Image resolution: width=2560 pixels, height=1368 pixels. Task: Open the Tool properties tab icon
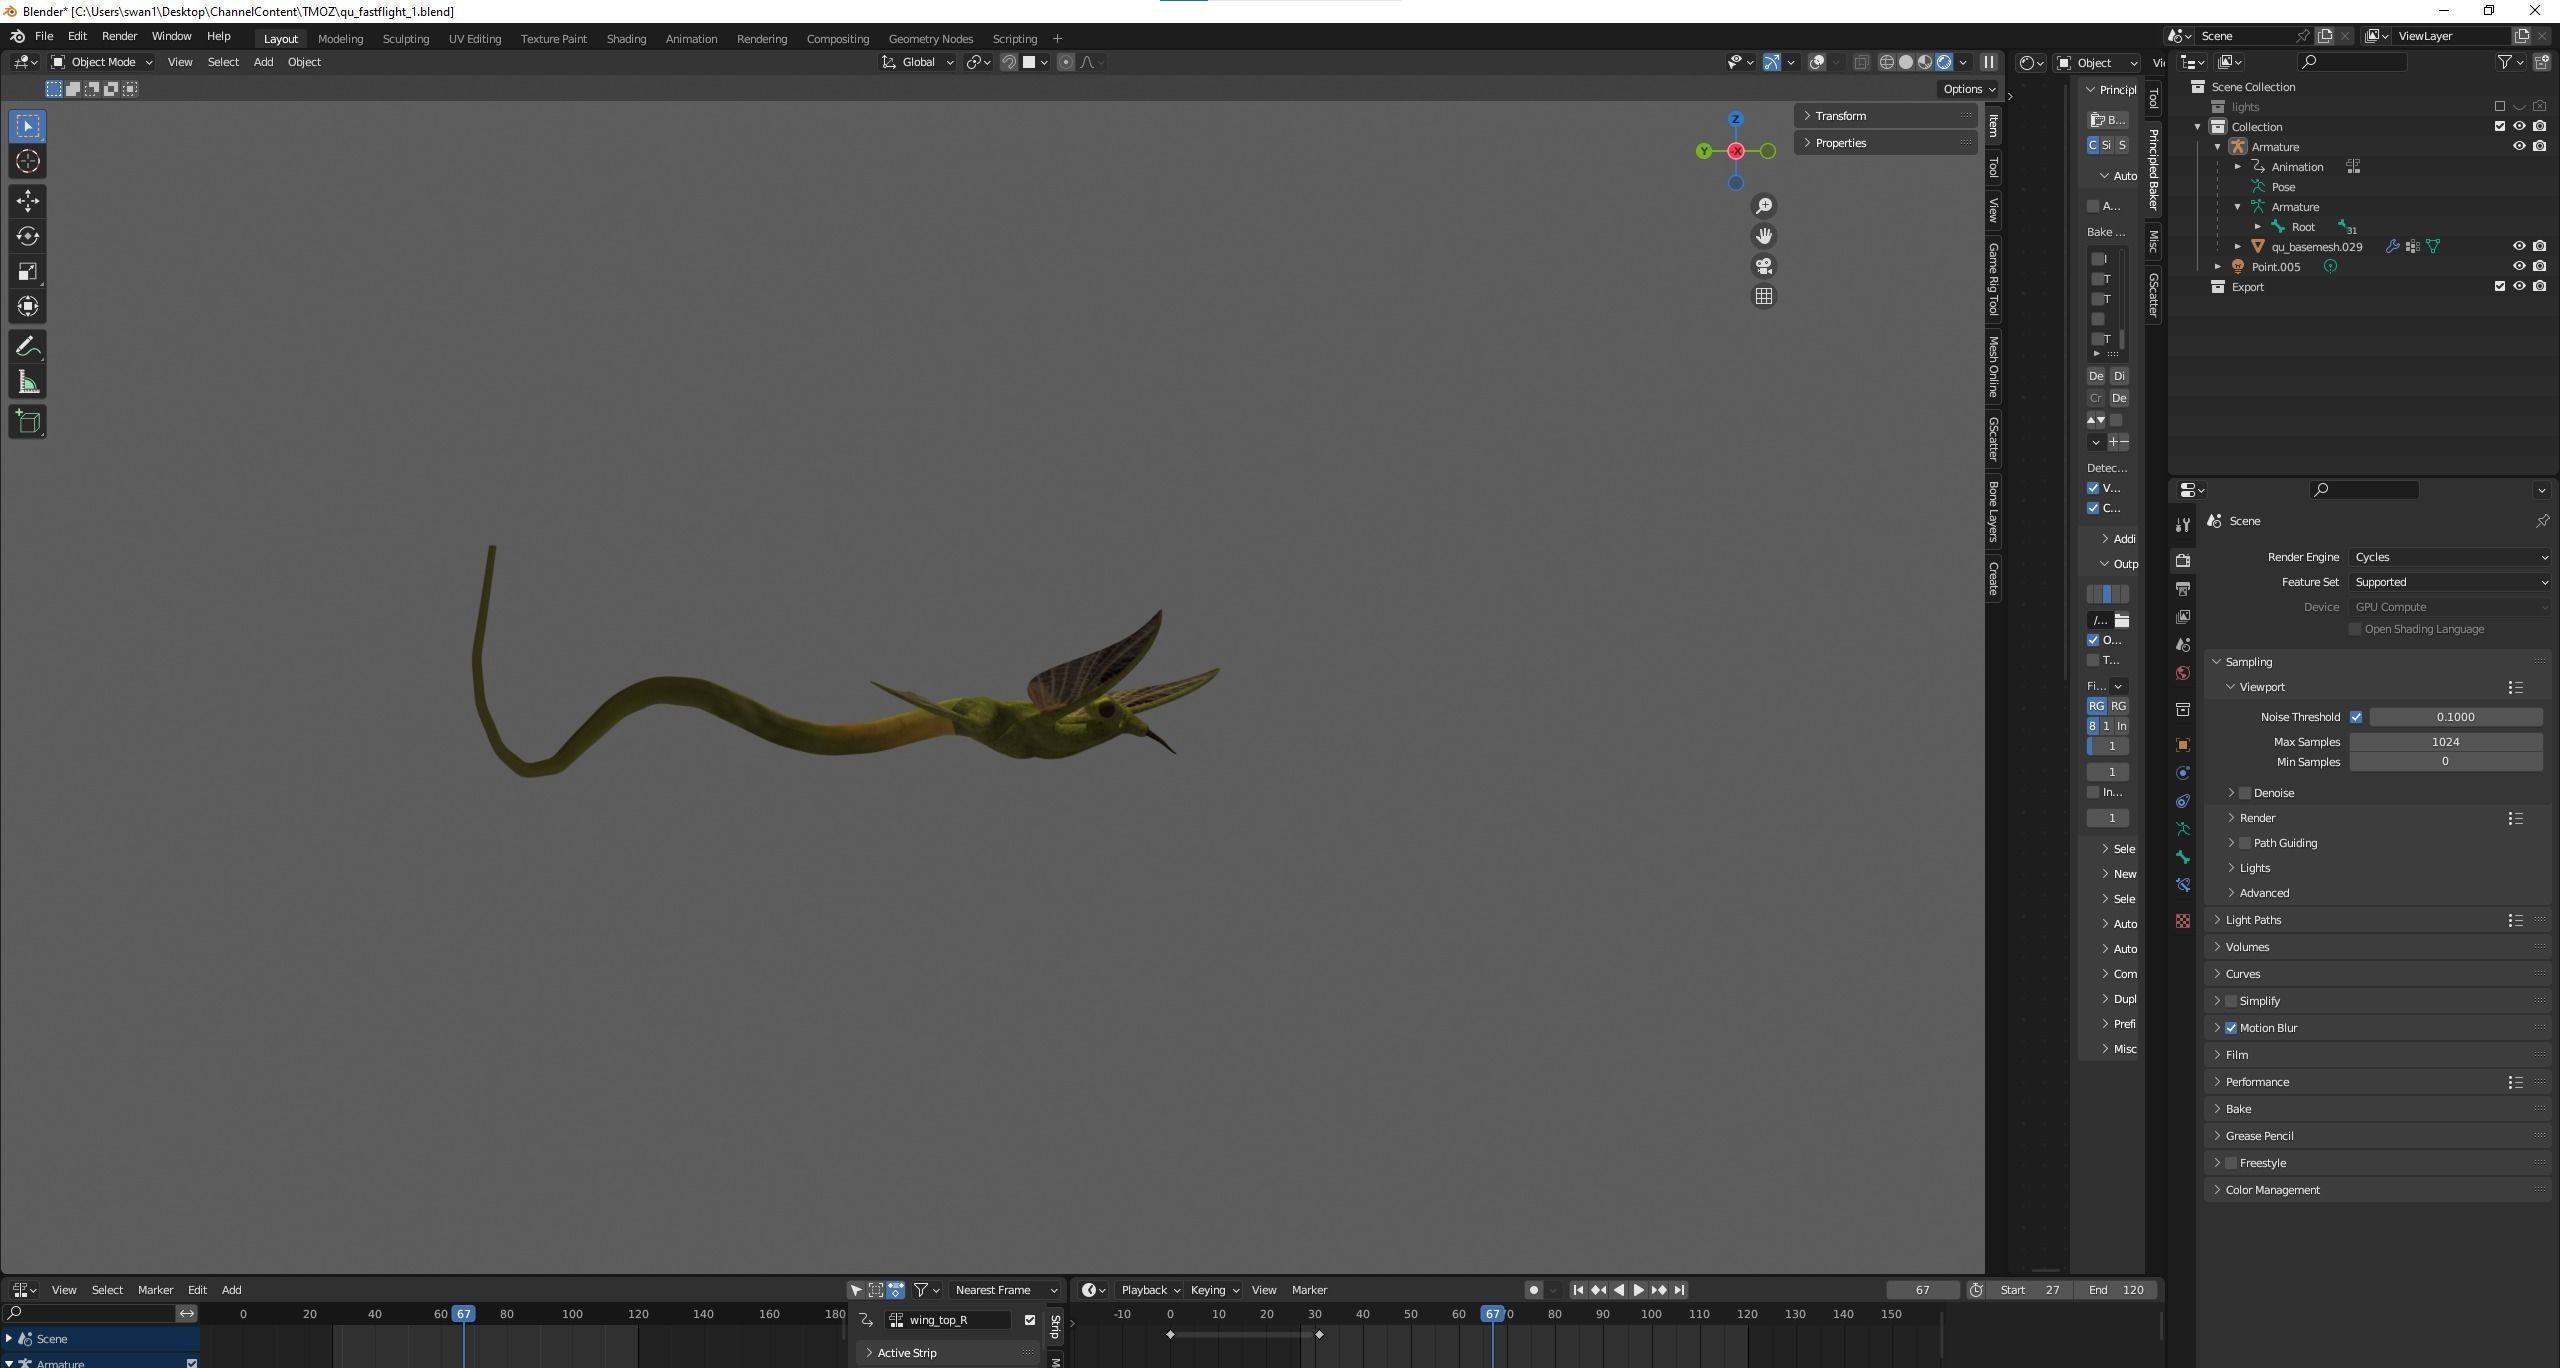point(2183,525)
